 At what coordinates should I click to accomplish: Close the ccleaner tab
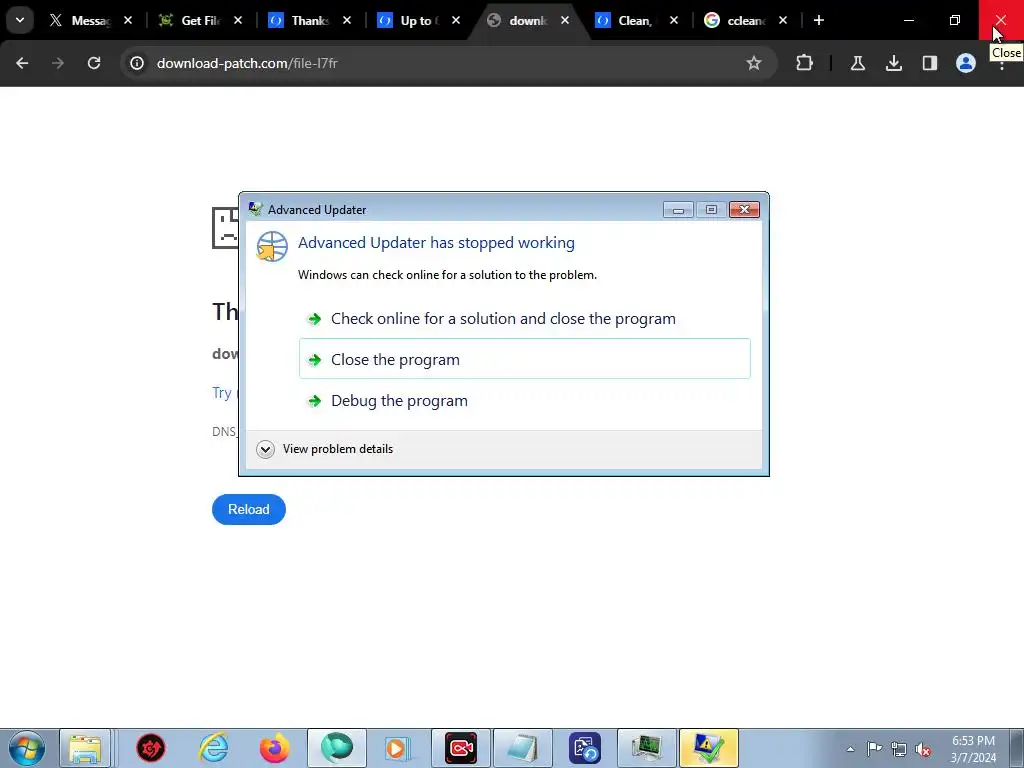point(783,20)
